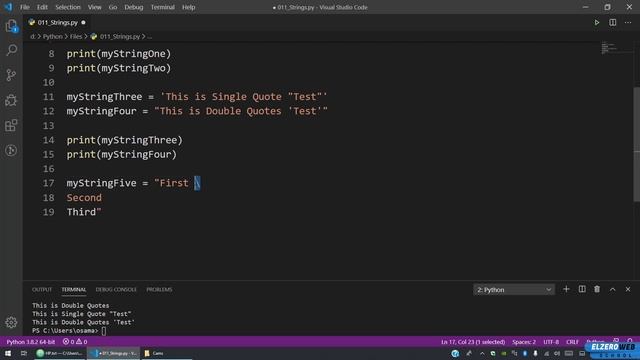Click on 'Second' on line 18
This screenshot has height=360, width=640.
tap(84, 198)
